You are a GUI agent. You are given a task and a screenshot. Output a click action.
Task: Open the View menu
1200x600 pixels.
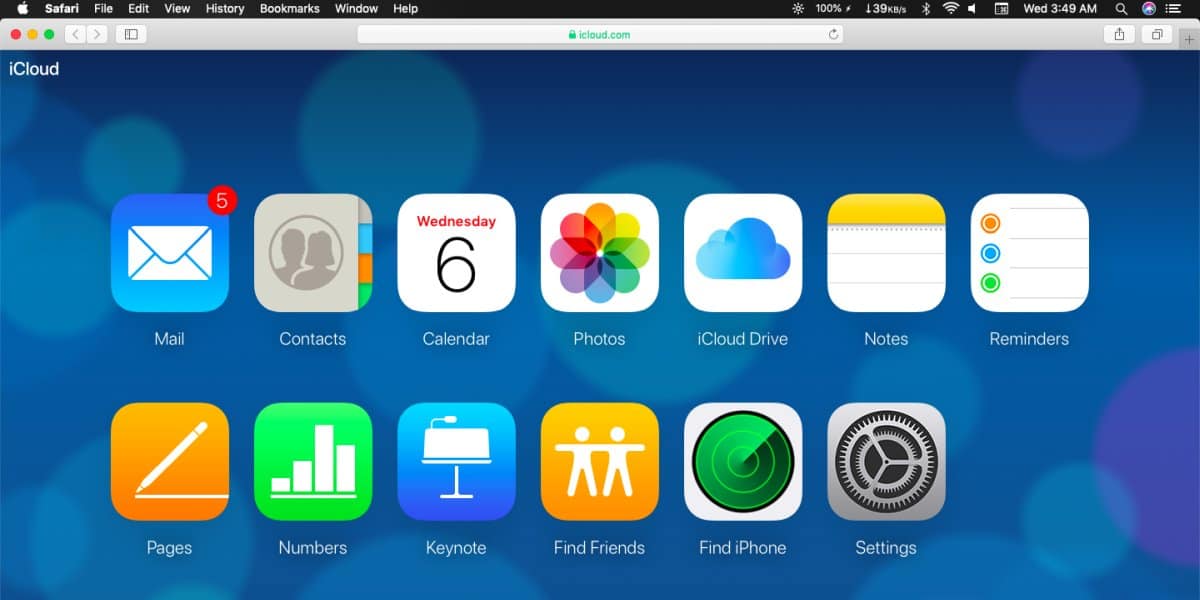[177, 8]
